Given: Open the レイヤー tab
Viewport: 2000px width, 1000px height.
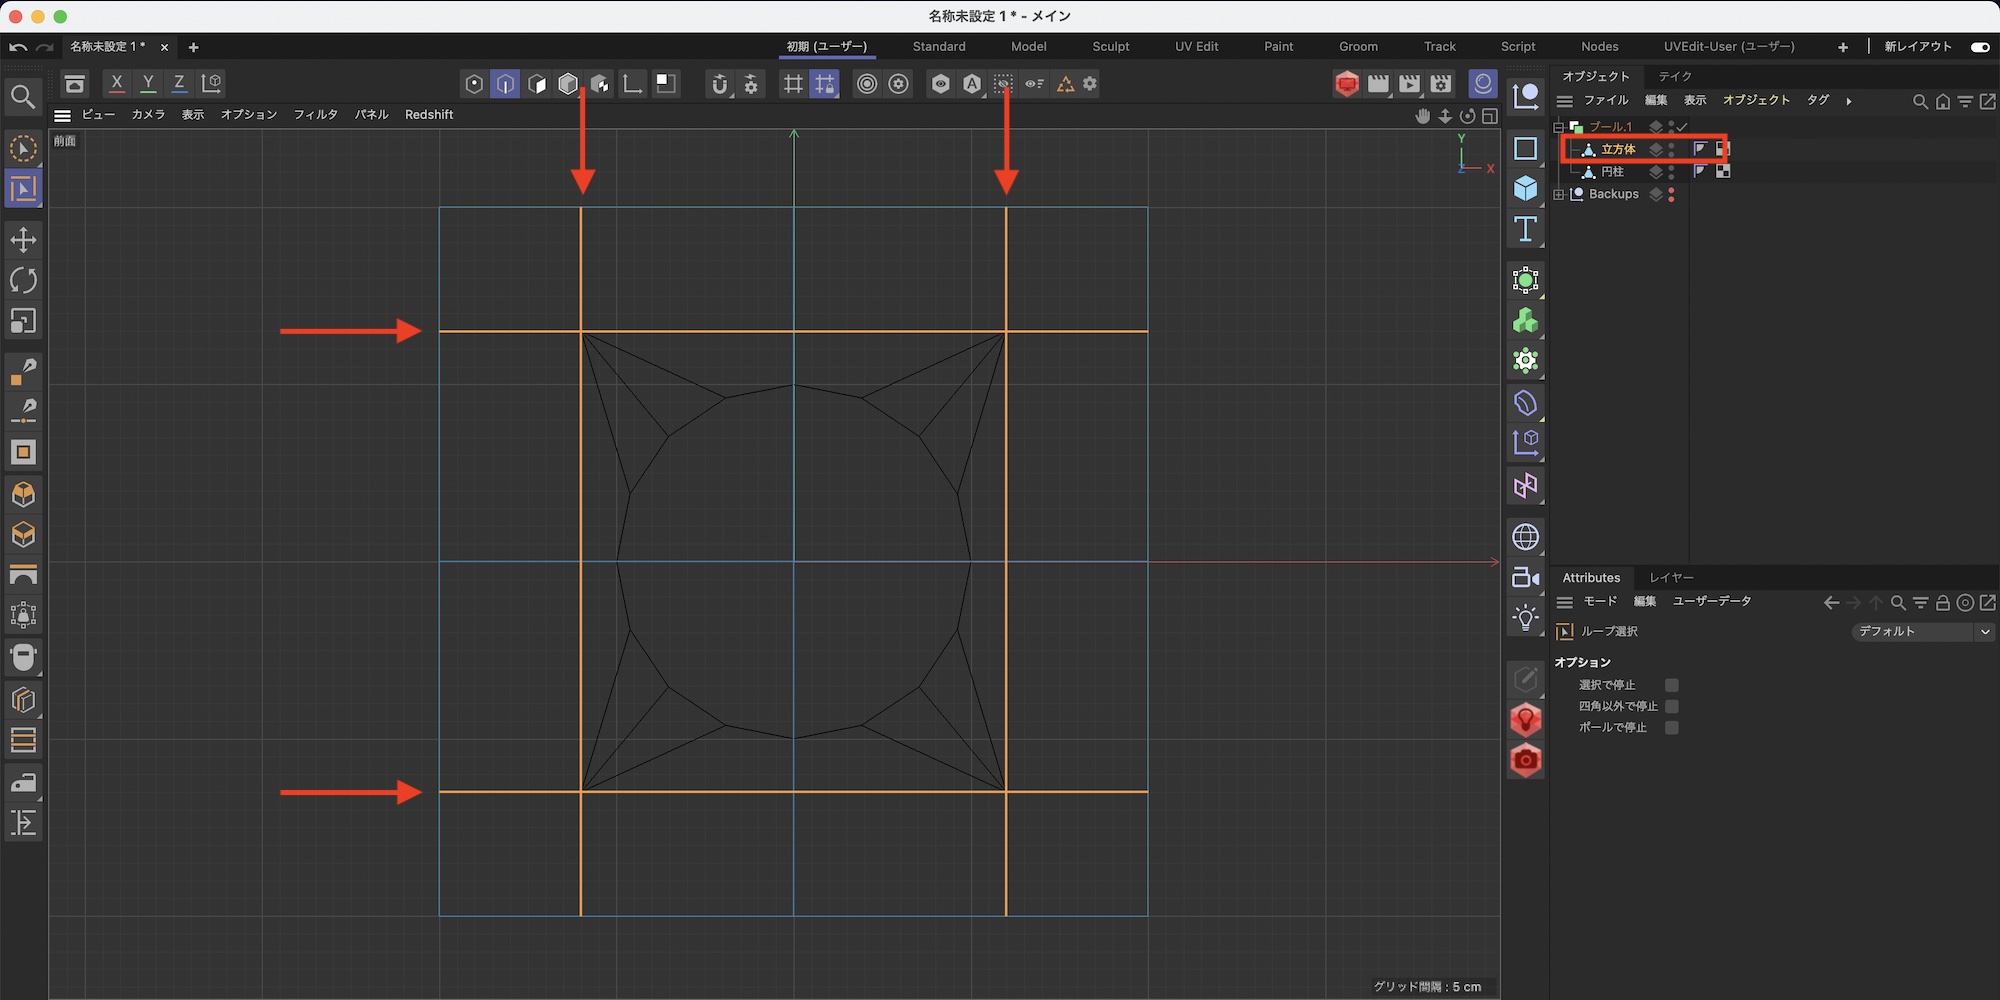Looking at the screenshot, I should 1671,578.
